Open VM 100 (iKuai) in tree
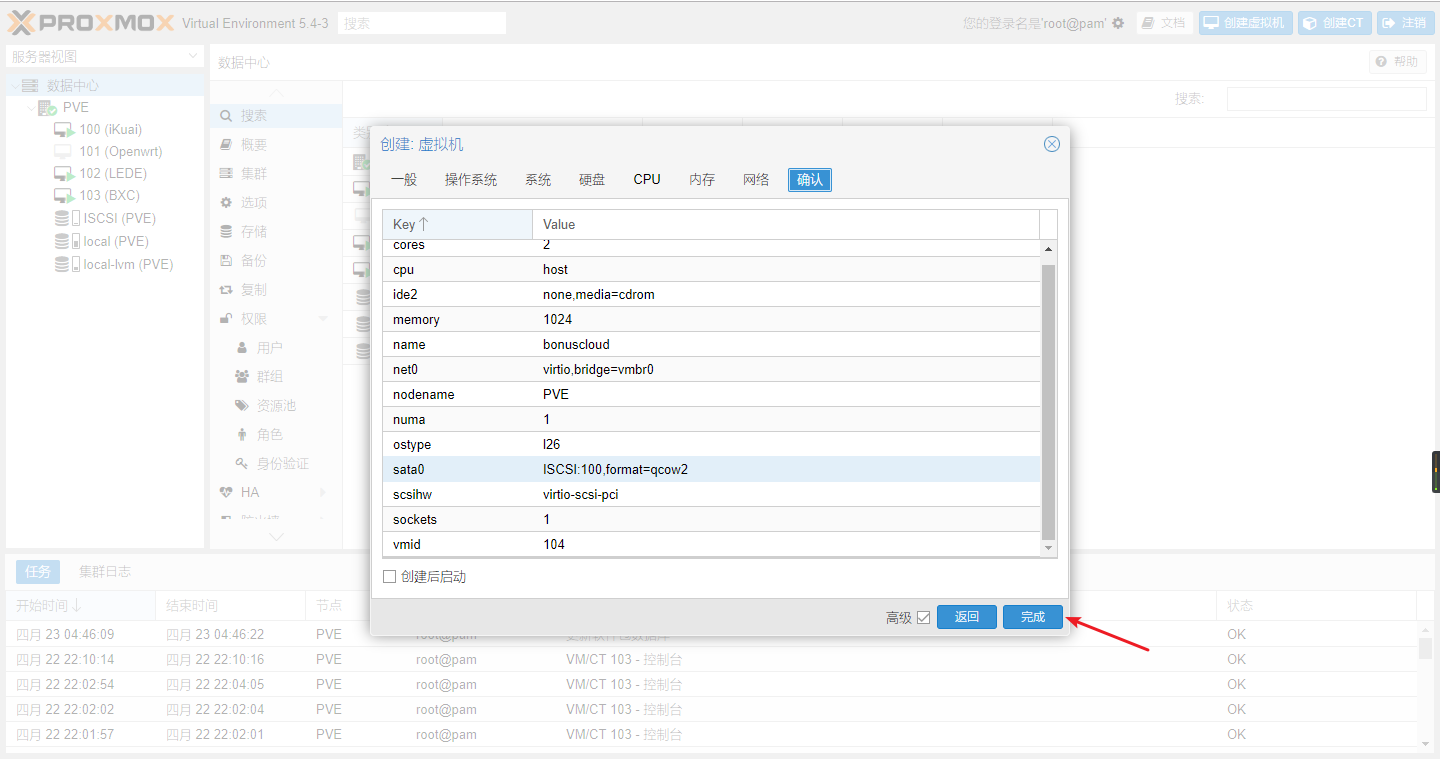1440x759 pixels. click(x=110, y=129)
